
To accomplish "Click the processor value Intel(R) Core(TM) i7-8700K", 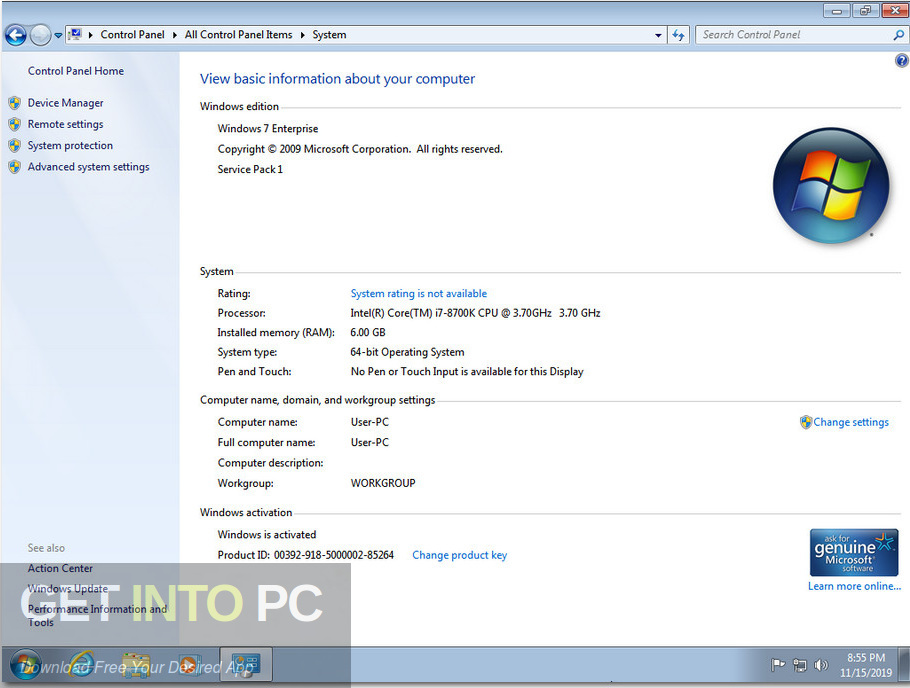I will click(475, 313).
